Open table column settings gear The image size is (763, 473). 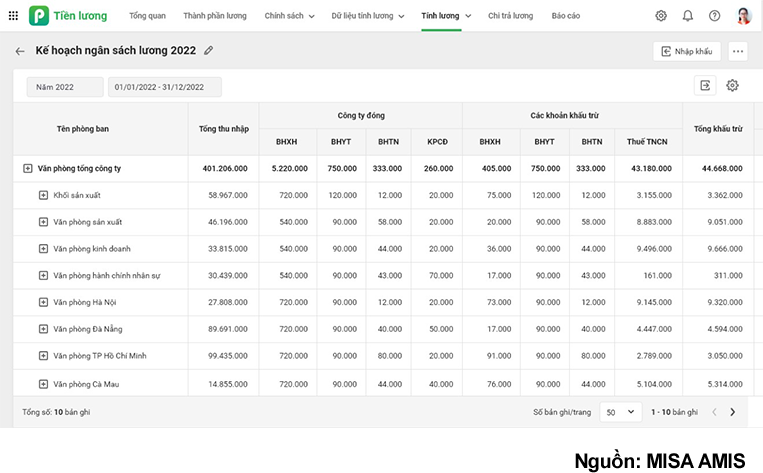click(x=732, y=86)
